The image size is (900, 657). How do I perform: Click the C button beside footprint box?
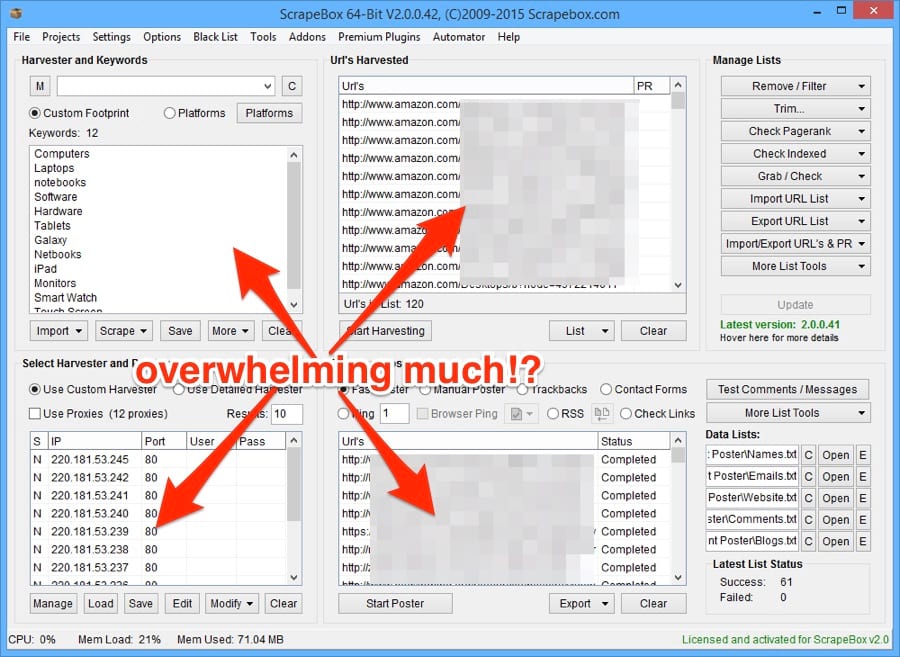(x=292, y=86)
